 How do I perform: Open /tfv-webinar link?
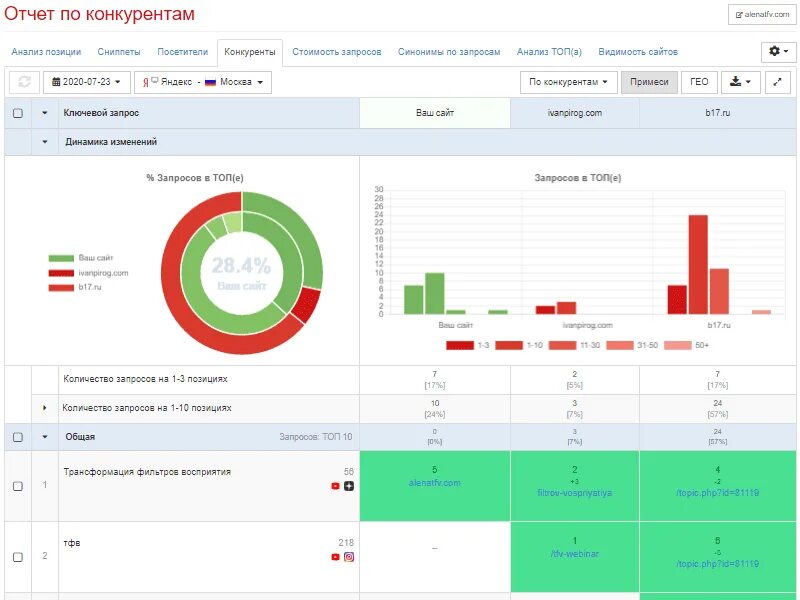tap(574, 554)
